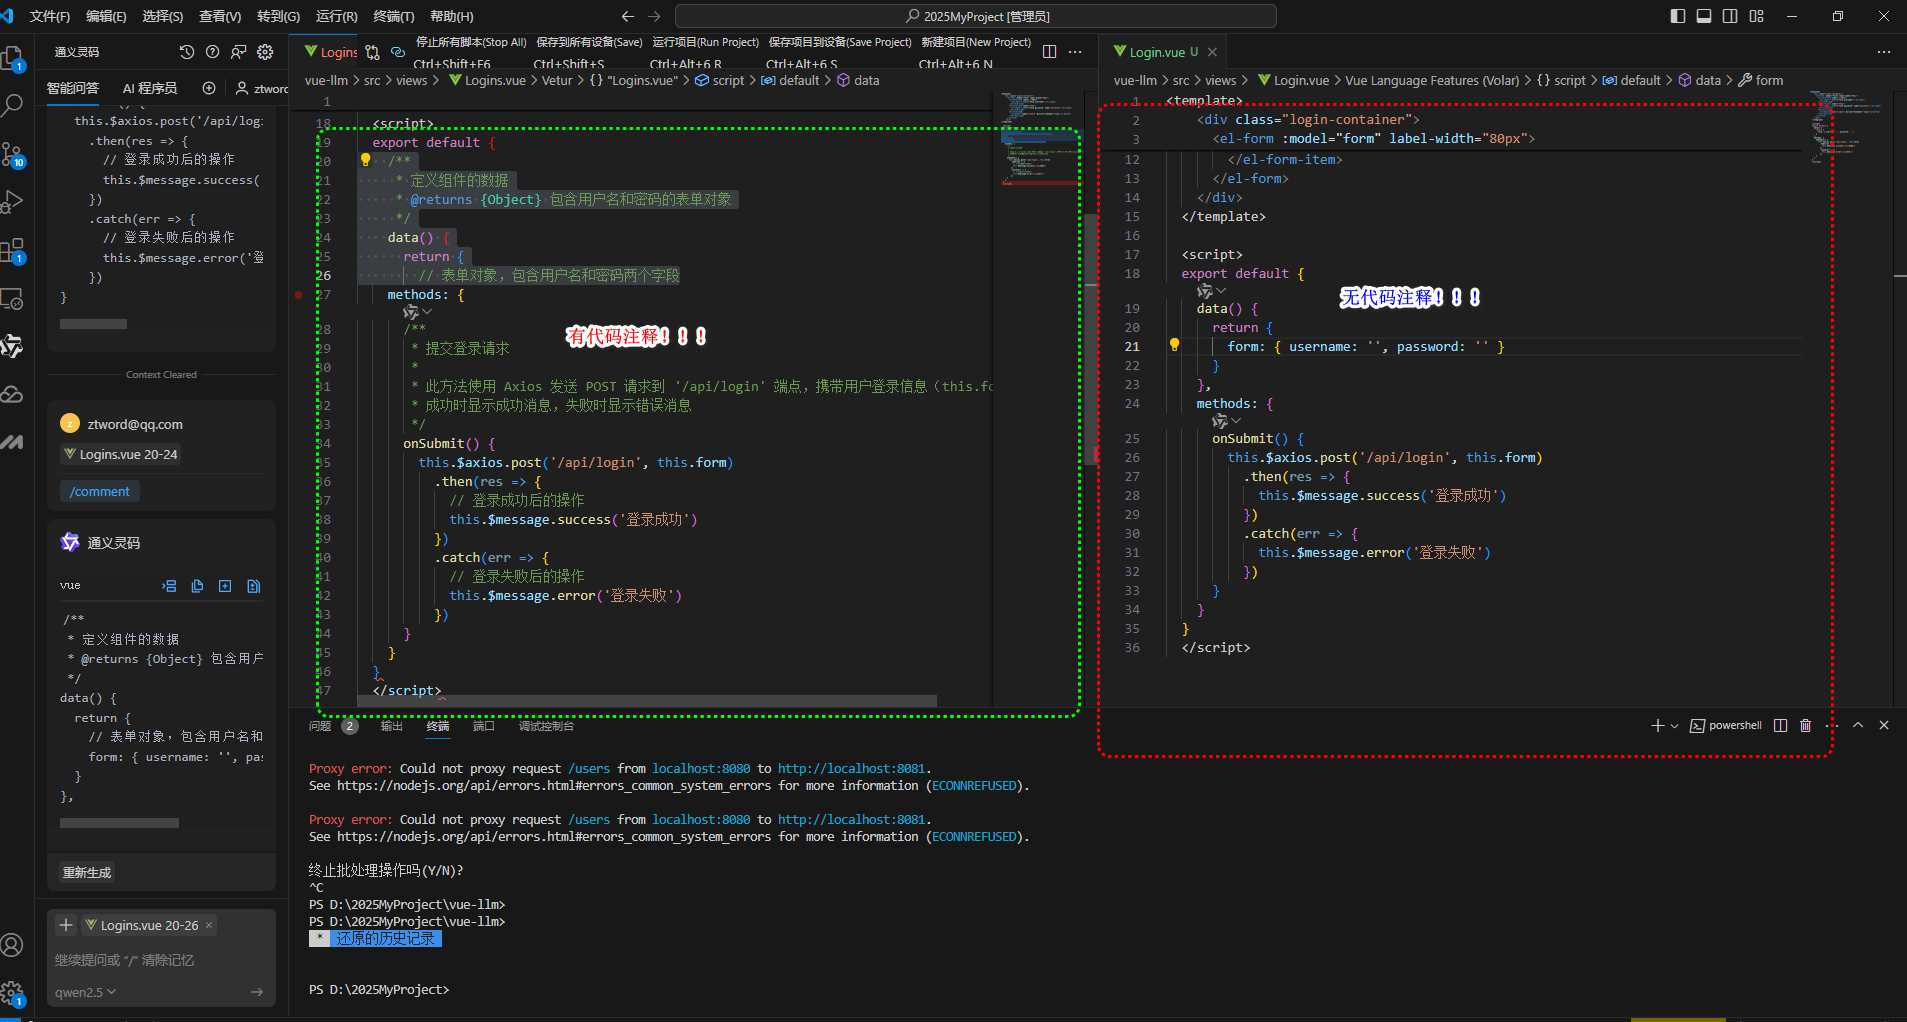Image resolution: width=1907 pixels, height=1022 pixels.
Task: Expand Lingma code lens above onSubmit in Login.vue
Action: tap(1226, 421)
